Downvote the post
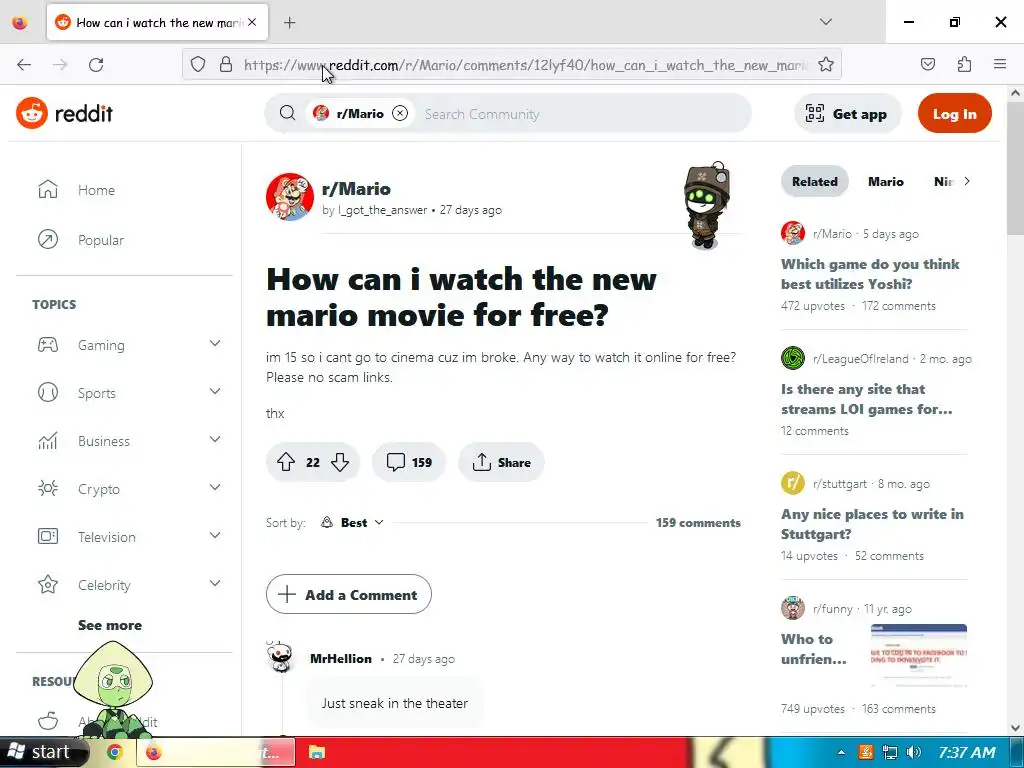This screenshot has width=1024, height=768. pyautogui.click(x=340, y=462)
